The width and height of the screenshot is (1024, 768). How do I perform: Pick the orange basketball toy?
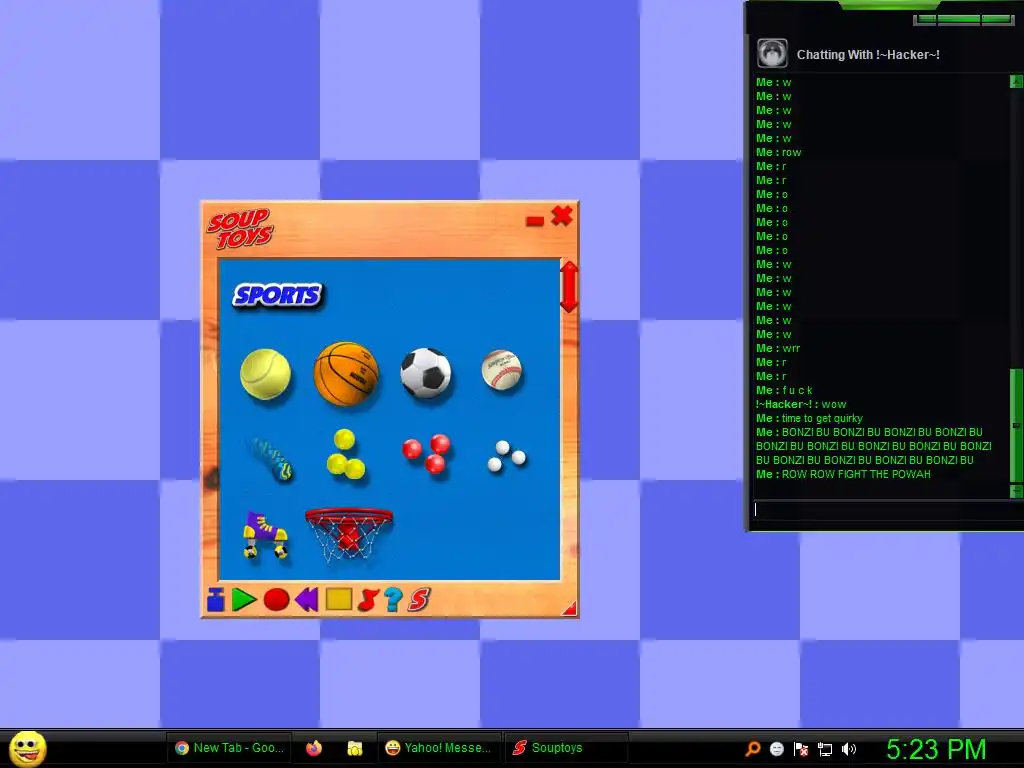[346, 374]
